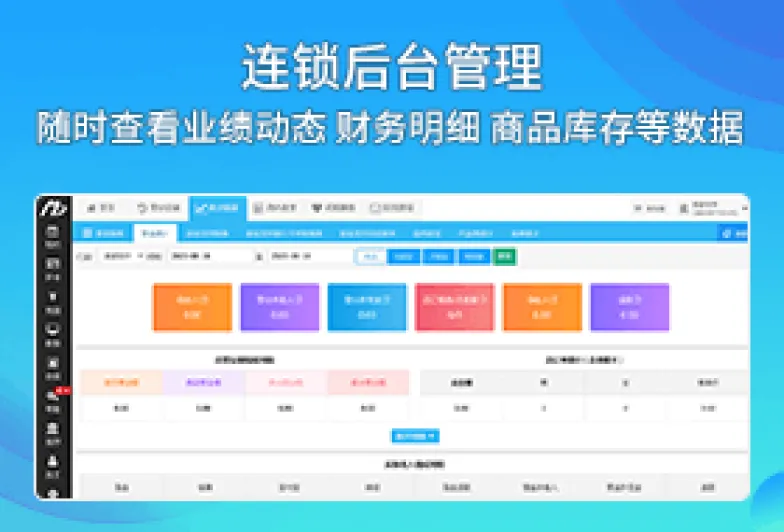Click the end date input field

tap(308, 256)
